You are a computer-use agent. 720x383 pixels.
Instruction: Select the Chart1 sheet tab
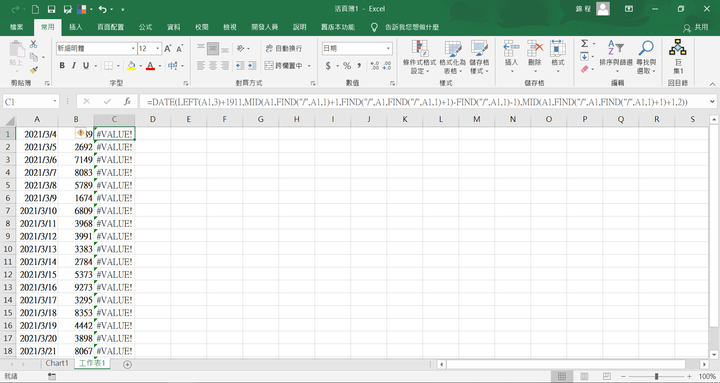[x=57, y=363]
